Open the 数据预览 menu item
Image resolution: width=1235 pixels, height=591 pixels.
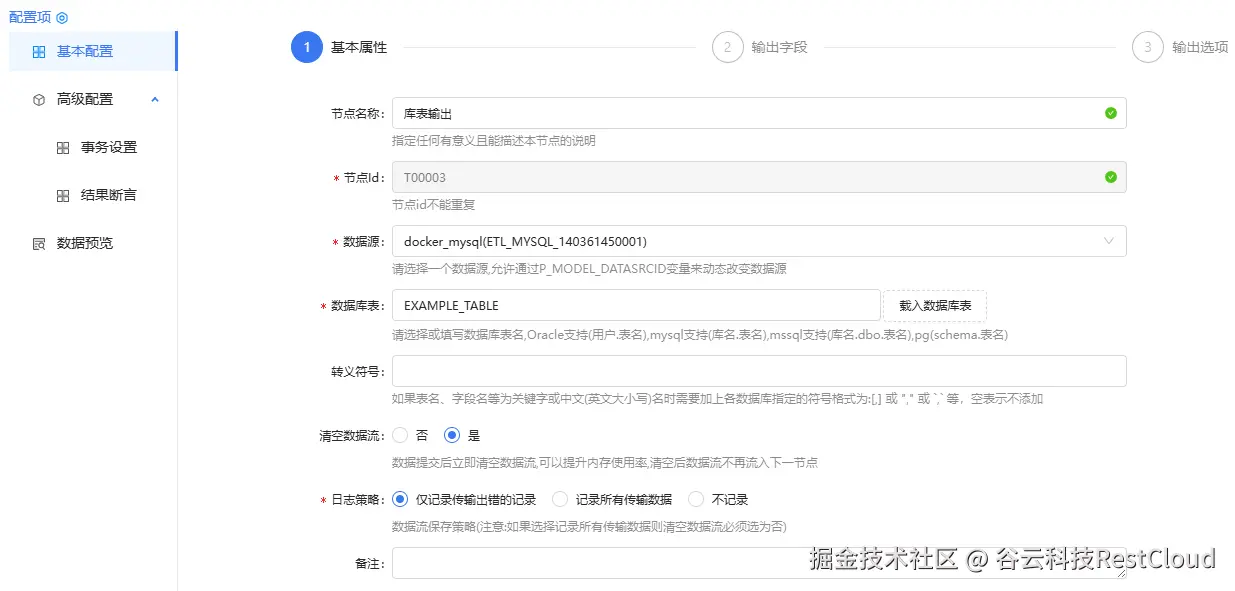pos(93,243)
